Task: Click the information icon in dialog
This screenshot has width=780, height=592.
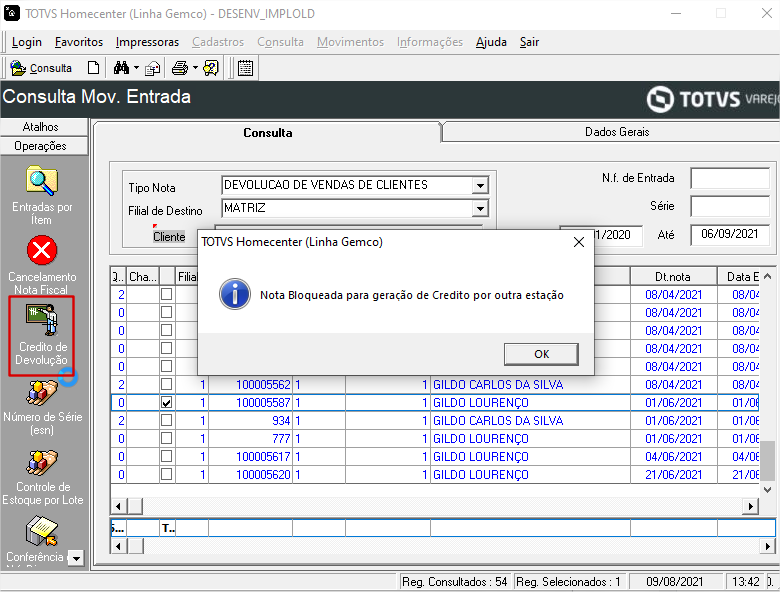Action: 235,294
